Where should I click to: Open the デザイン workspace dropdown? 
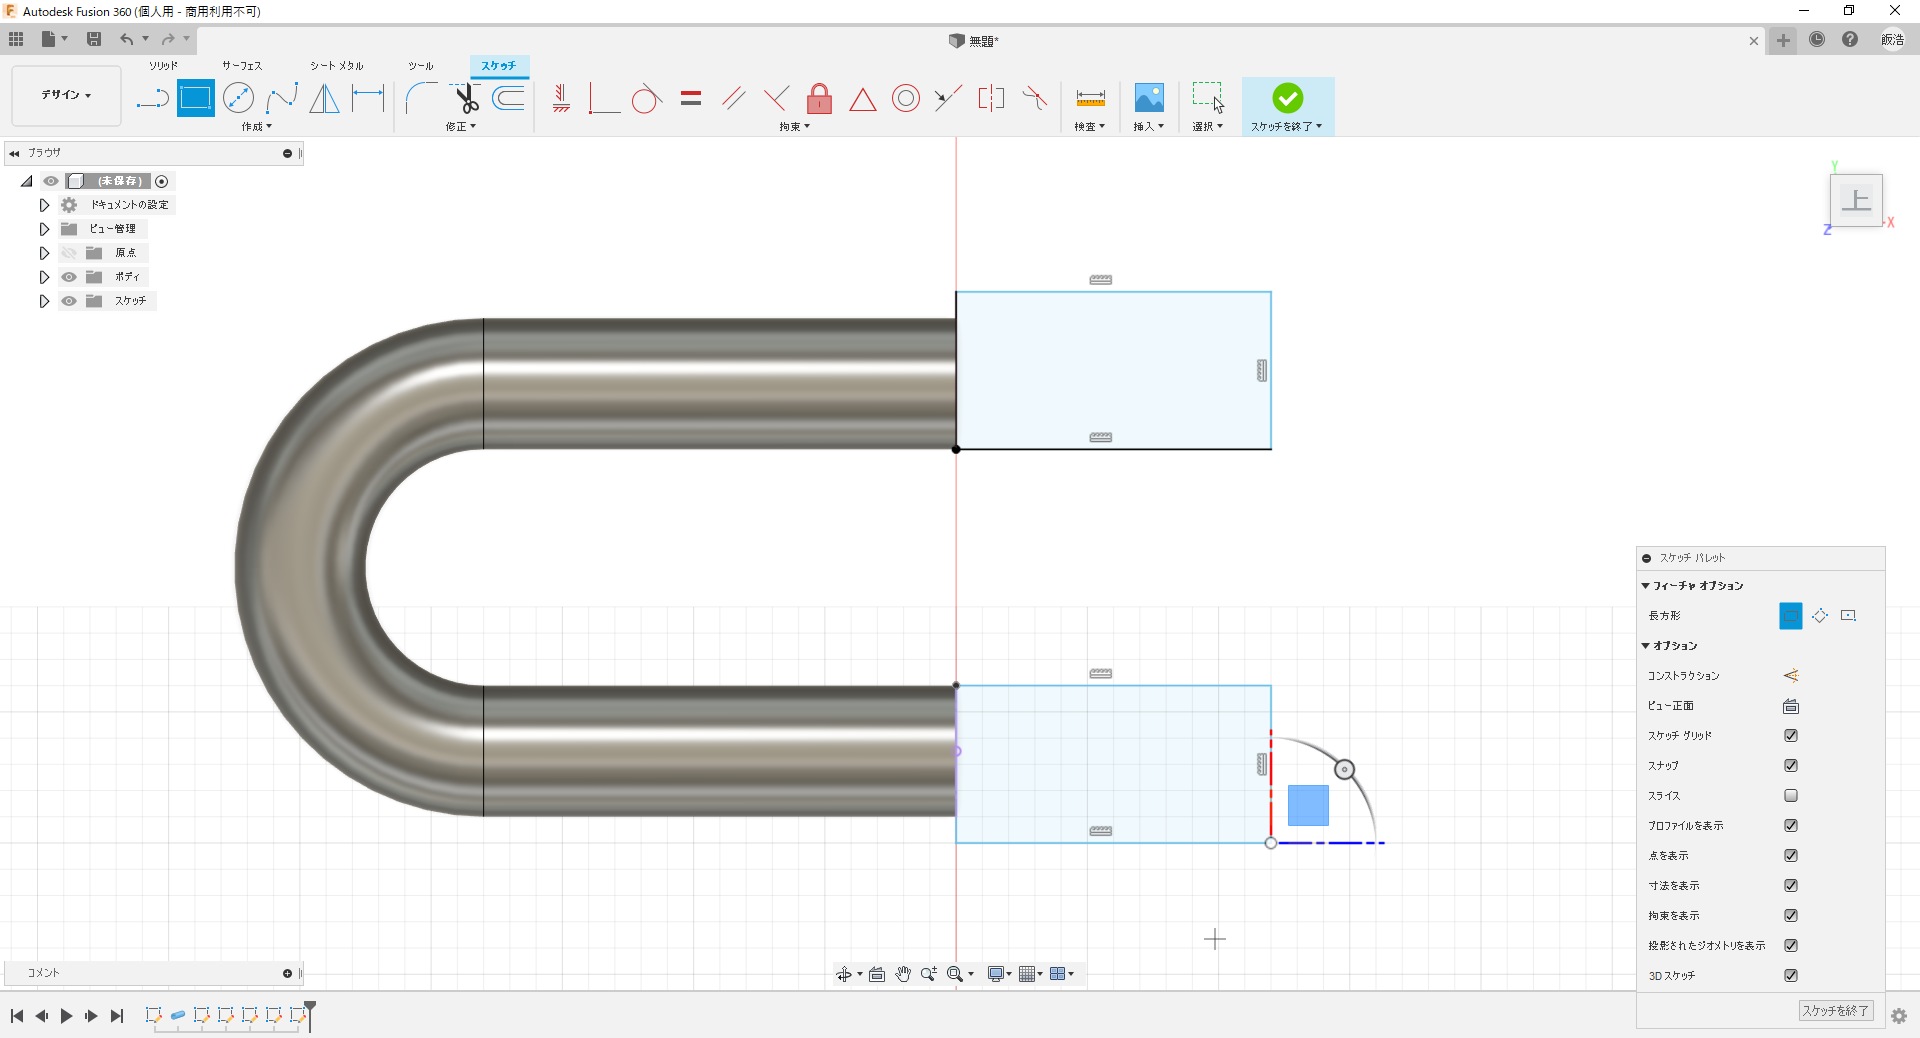(x=66, y=95)
